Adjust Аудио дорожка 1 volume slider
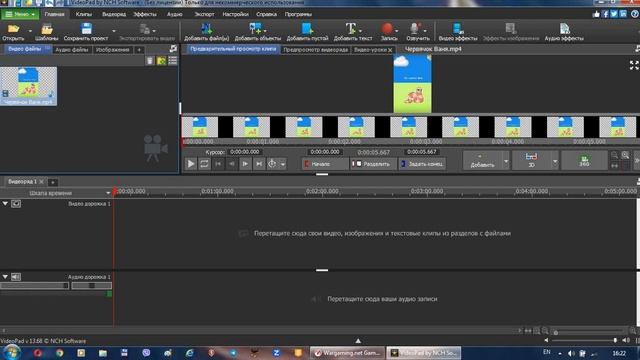This screenshot has width=640, height=360. [35, 286]
